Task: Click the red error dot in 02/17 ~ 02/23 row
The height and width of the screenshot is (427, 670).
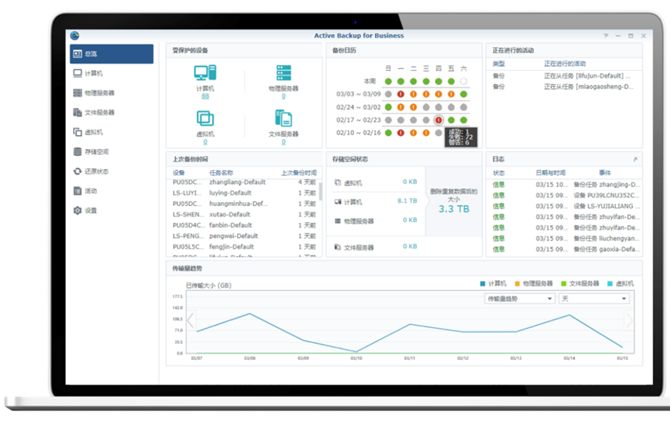Action: click(438, 120)
